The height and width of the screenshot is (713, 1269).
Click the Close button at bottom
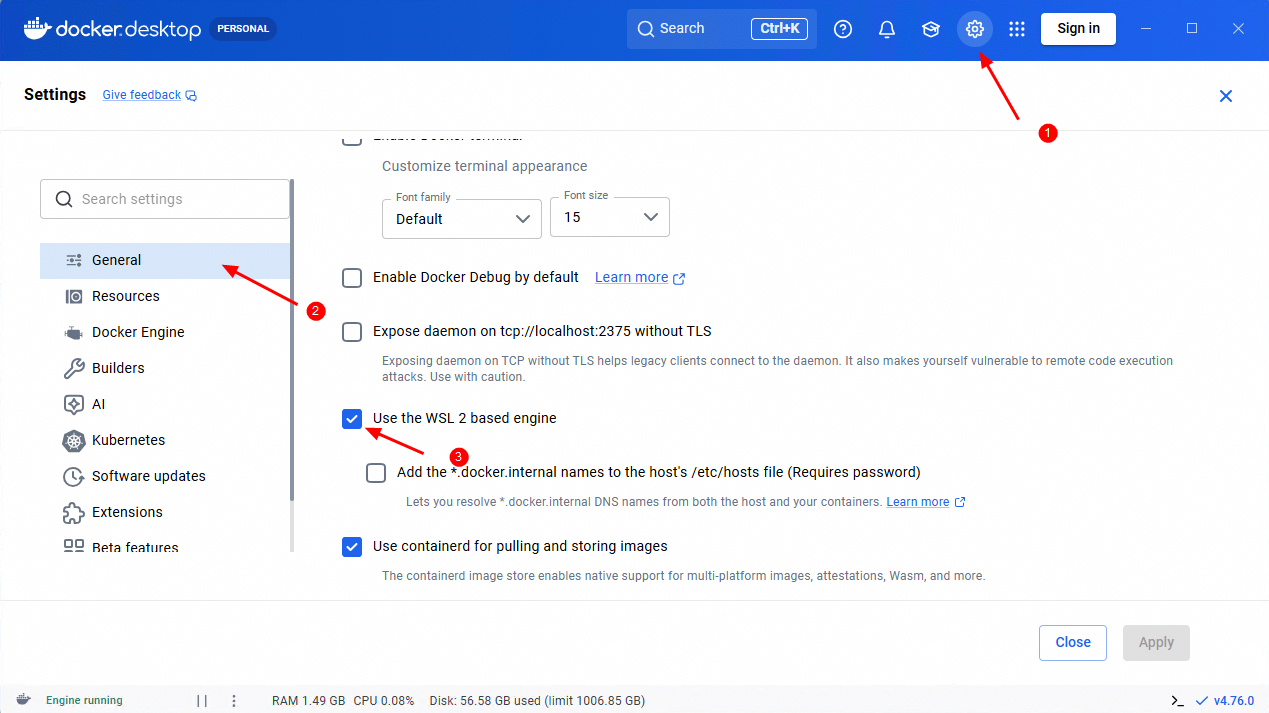pos(1073,643)
